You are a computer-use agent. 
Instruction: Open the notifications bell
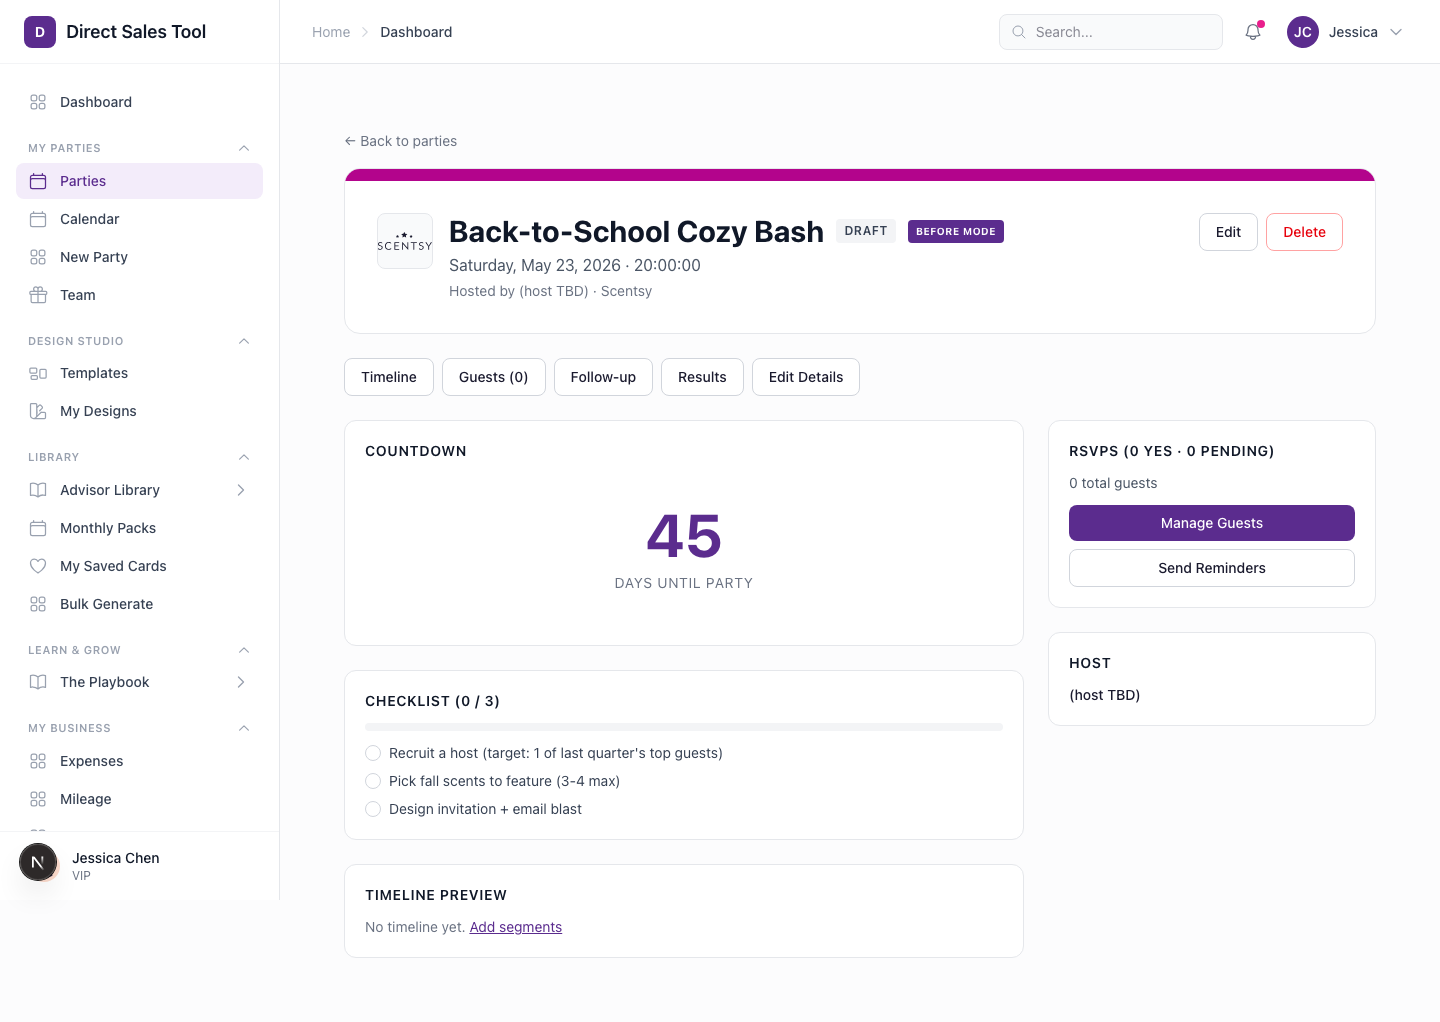tap(1252, 32)
